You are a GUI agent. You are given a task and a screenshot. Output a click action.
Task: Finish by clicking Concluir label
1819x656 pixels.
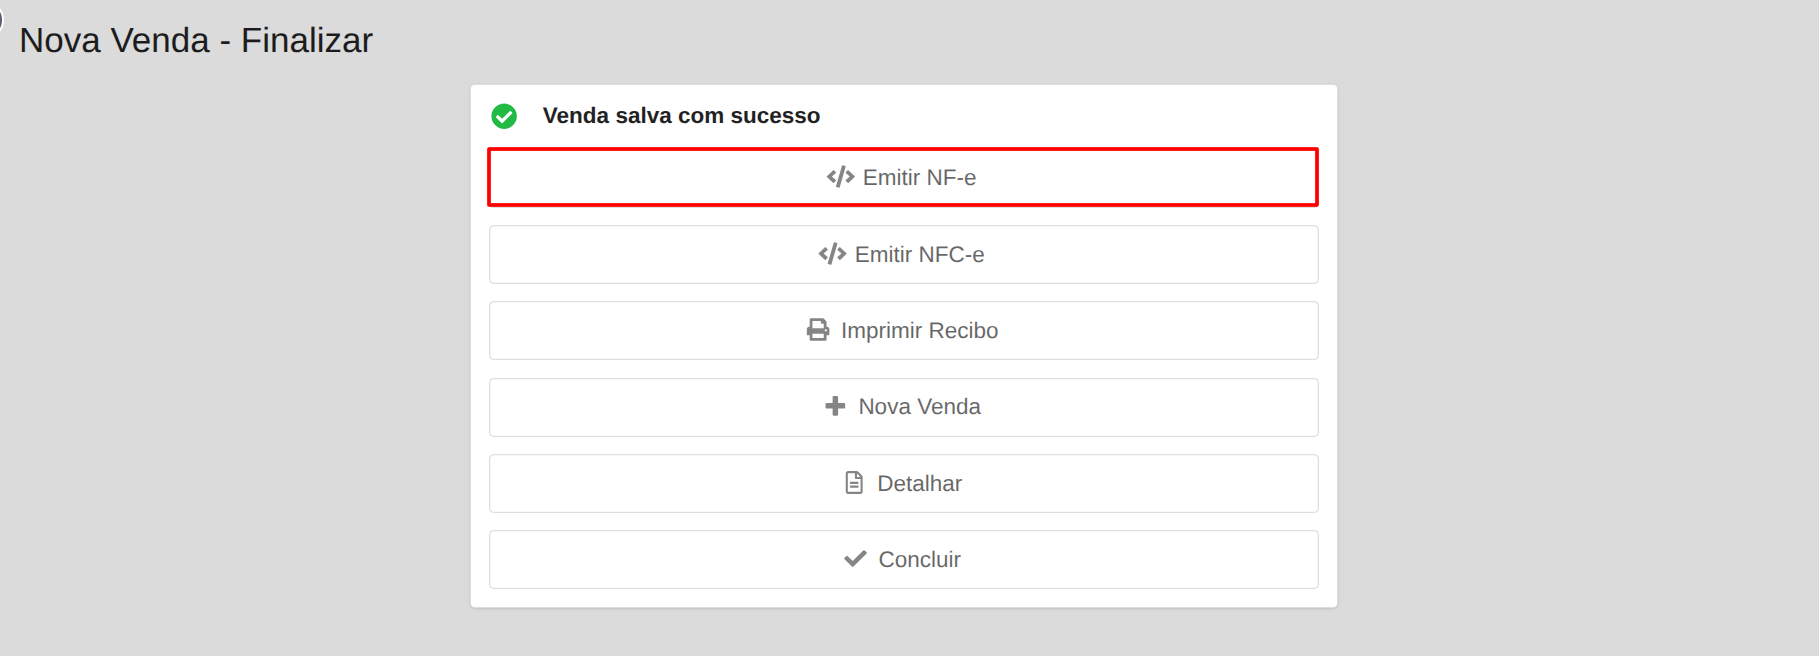pyautogui.click(x=919, y=559)
